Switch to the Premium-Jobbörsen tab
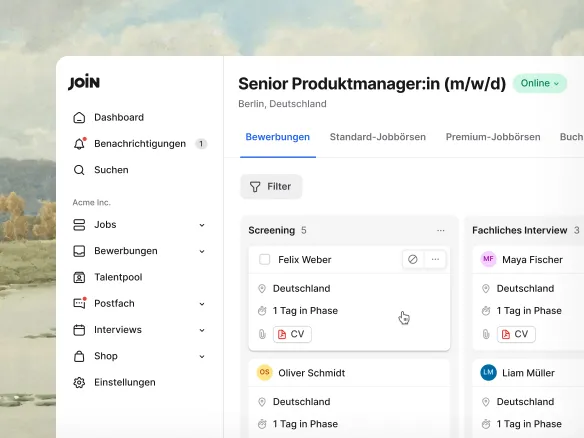 tap(493, 137)
